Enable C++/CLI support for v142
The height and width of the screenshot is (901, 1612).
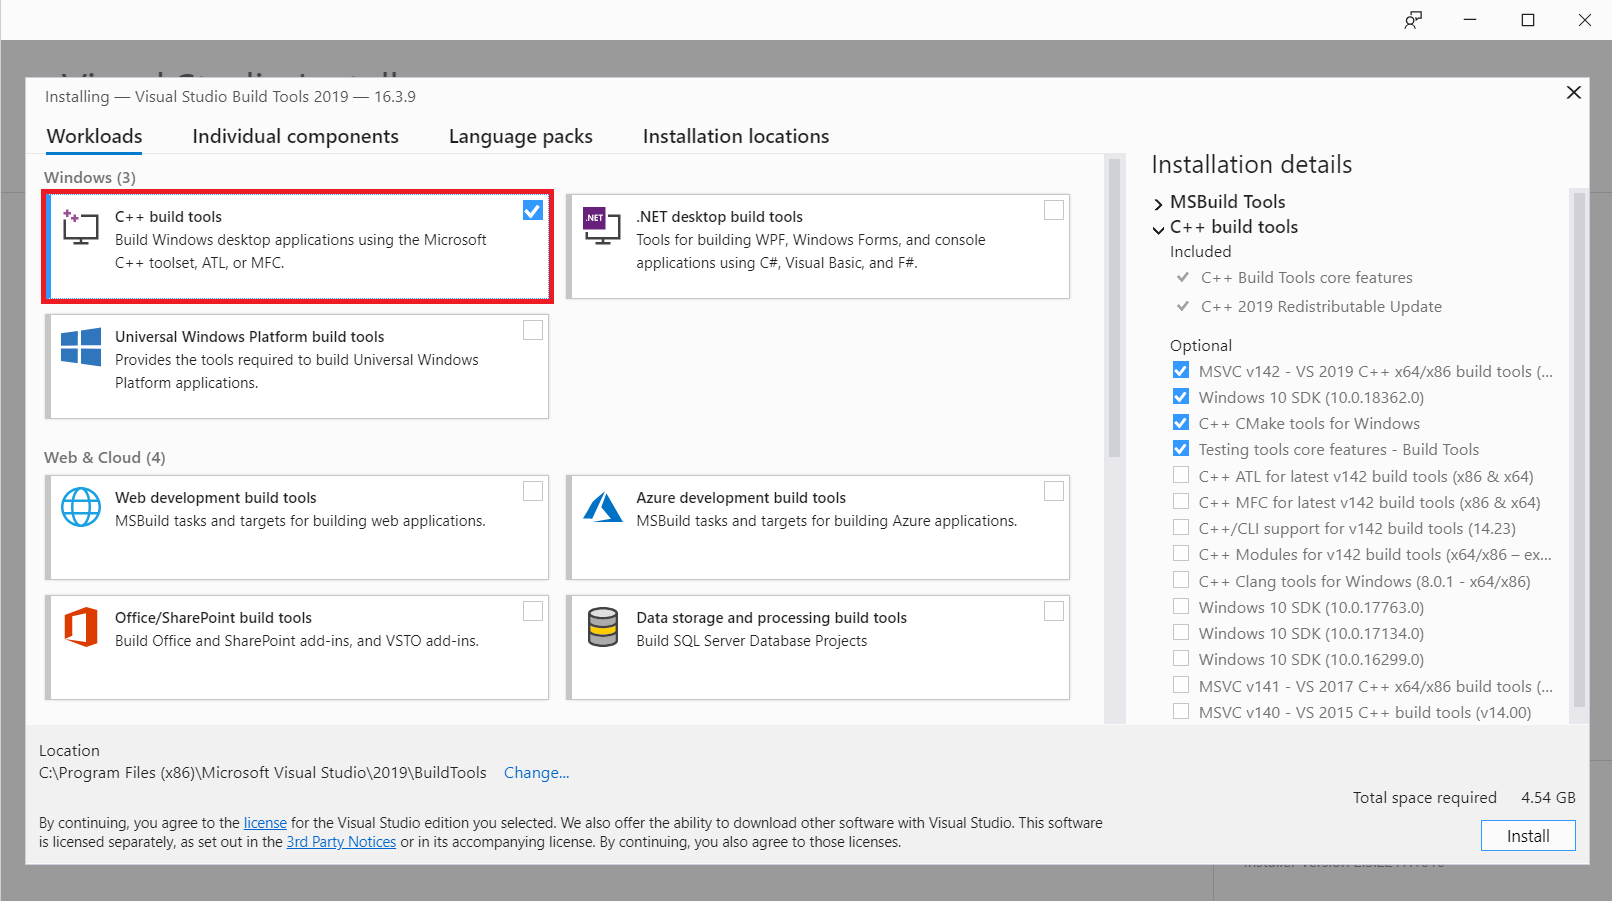point(1181,527)
